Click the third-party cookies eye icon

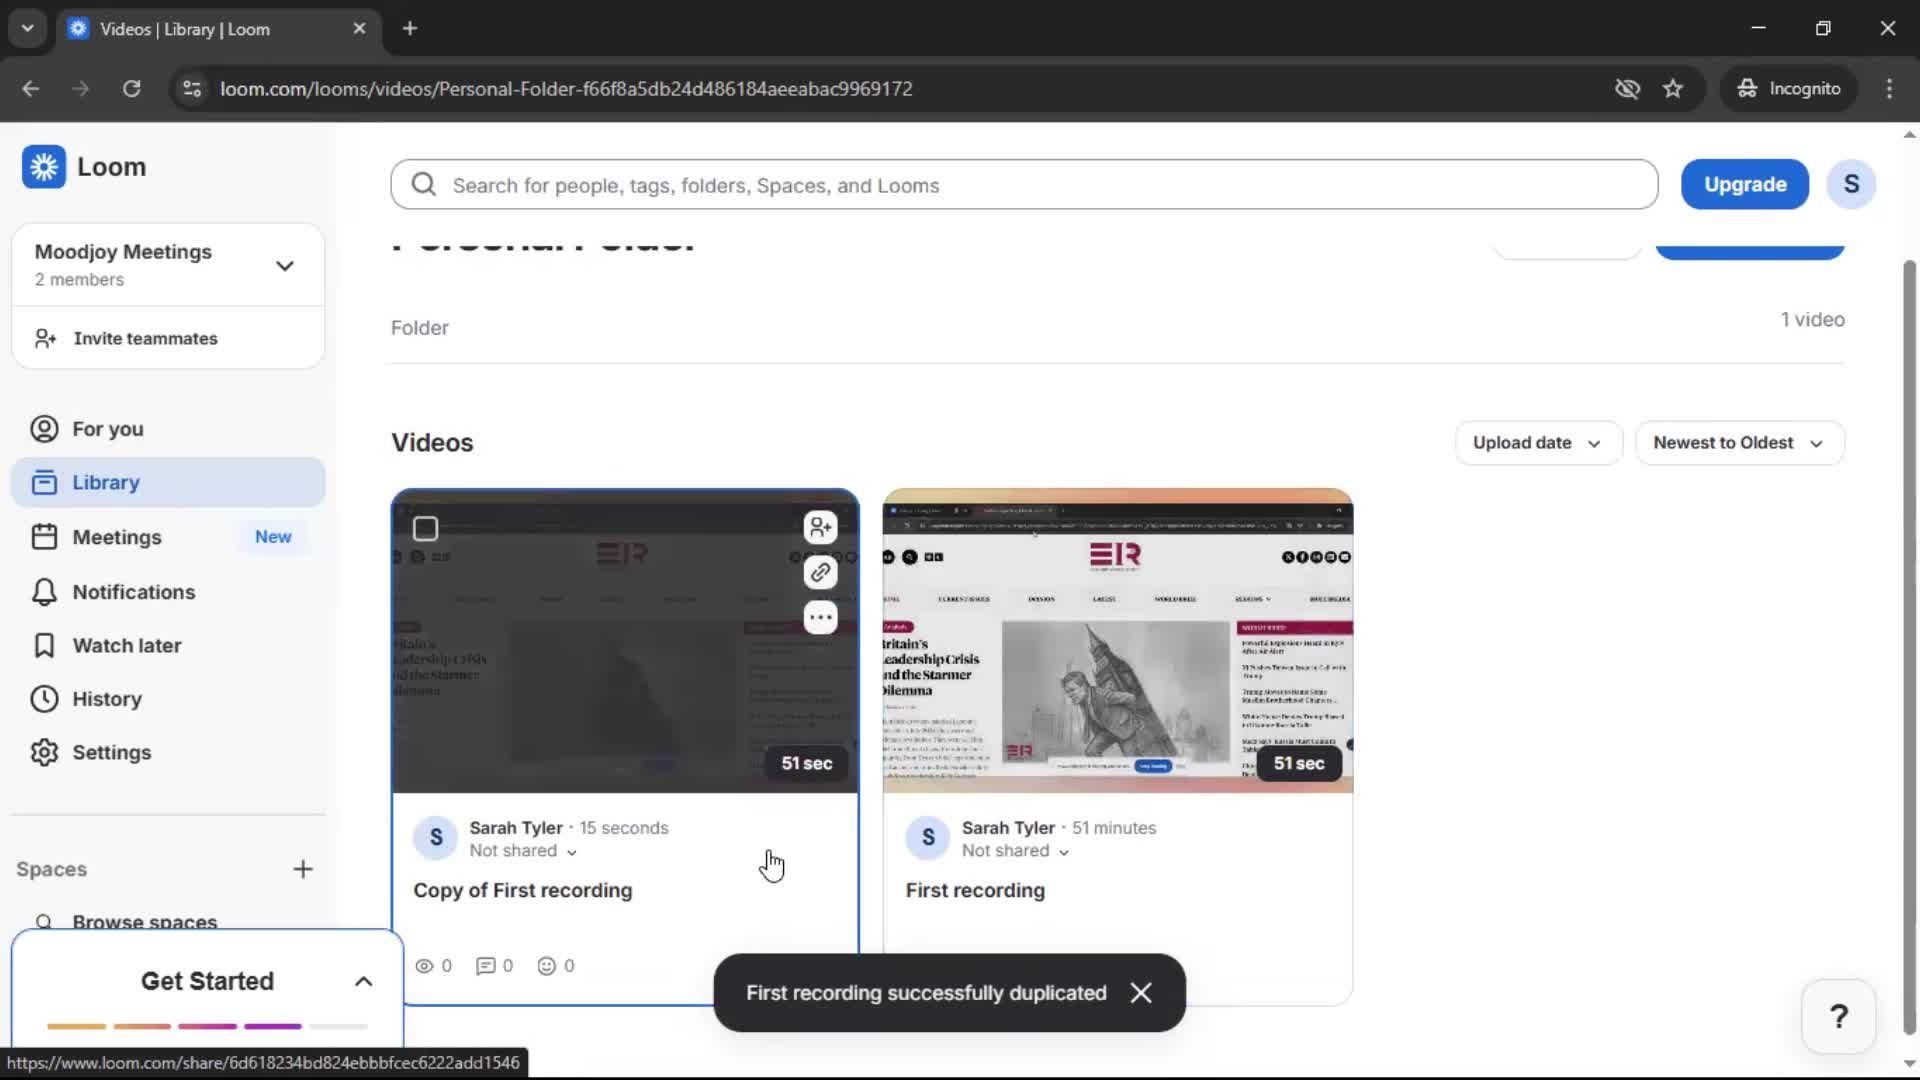(x=1627, y=88)
